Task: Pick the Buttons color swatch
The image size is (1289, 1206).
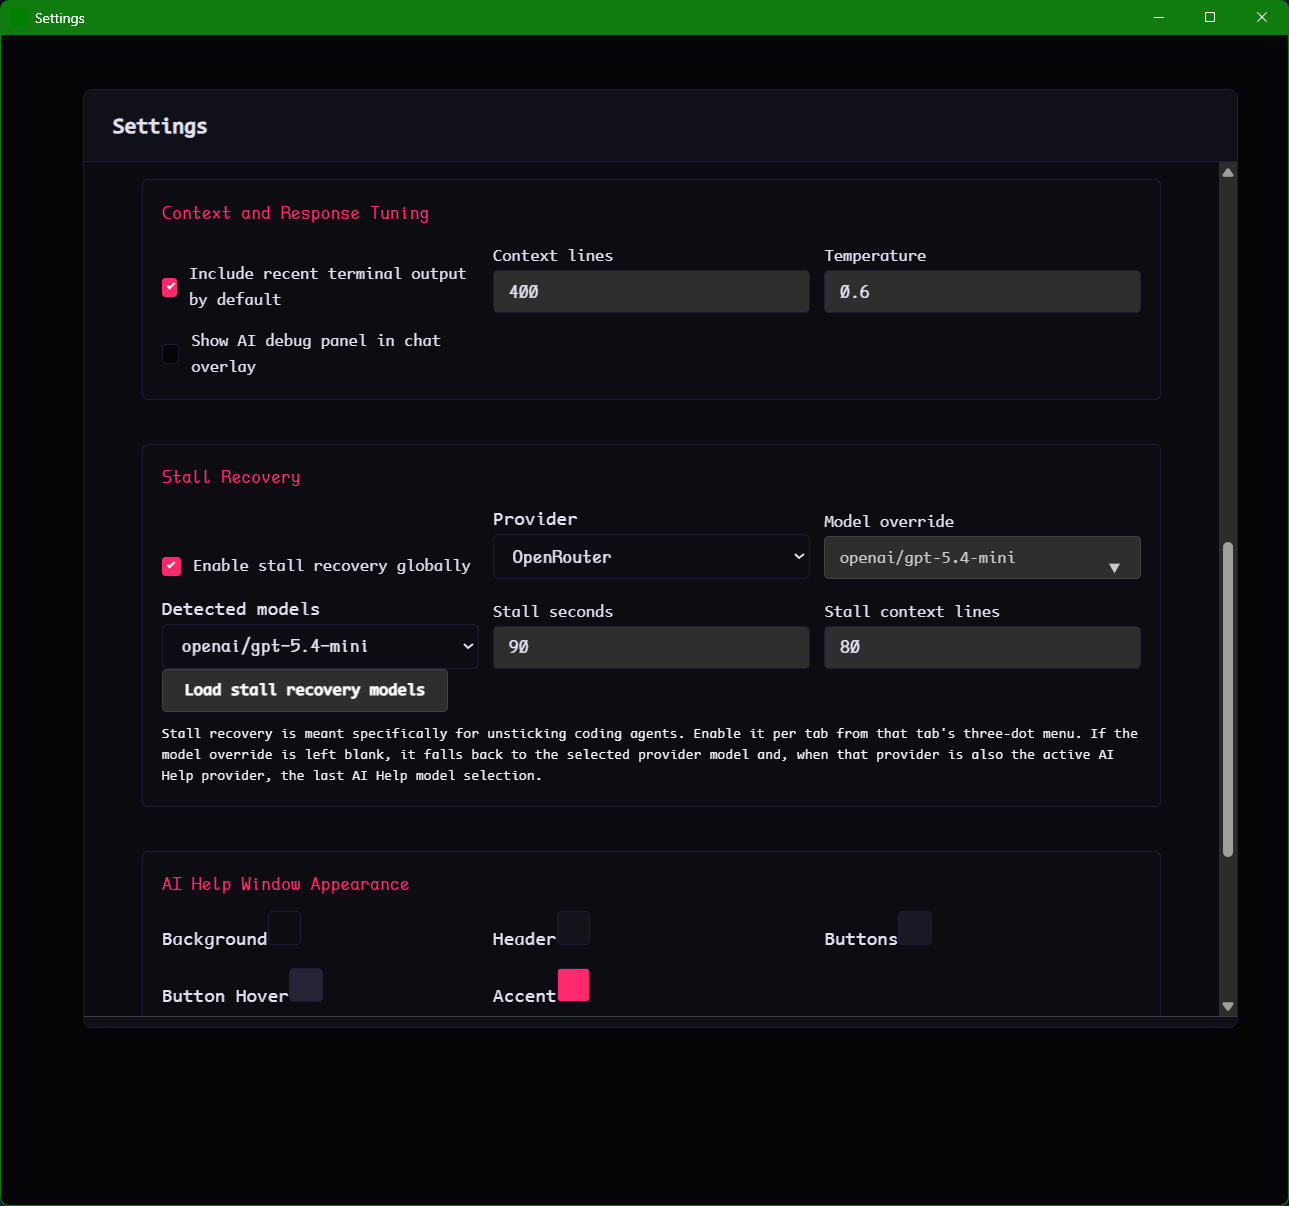Action: (915, 928)
